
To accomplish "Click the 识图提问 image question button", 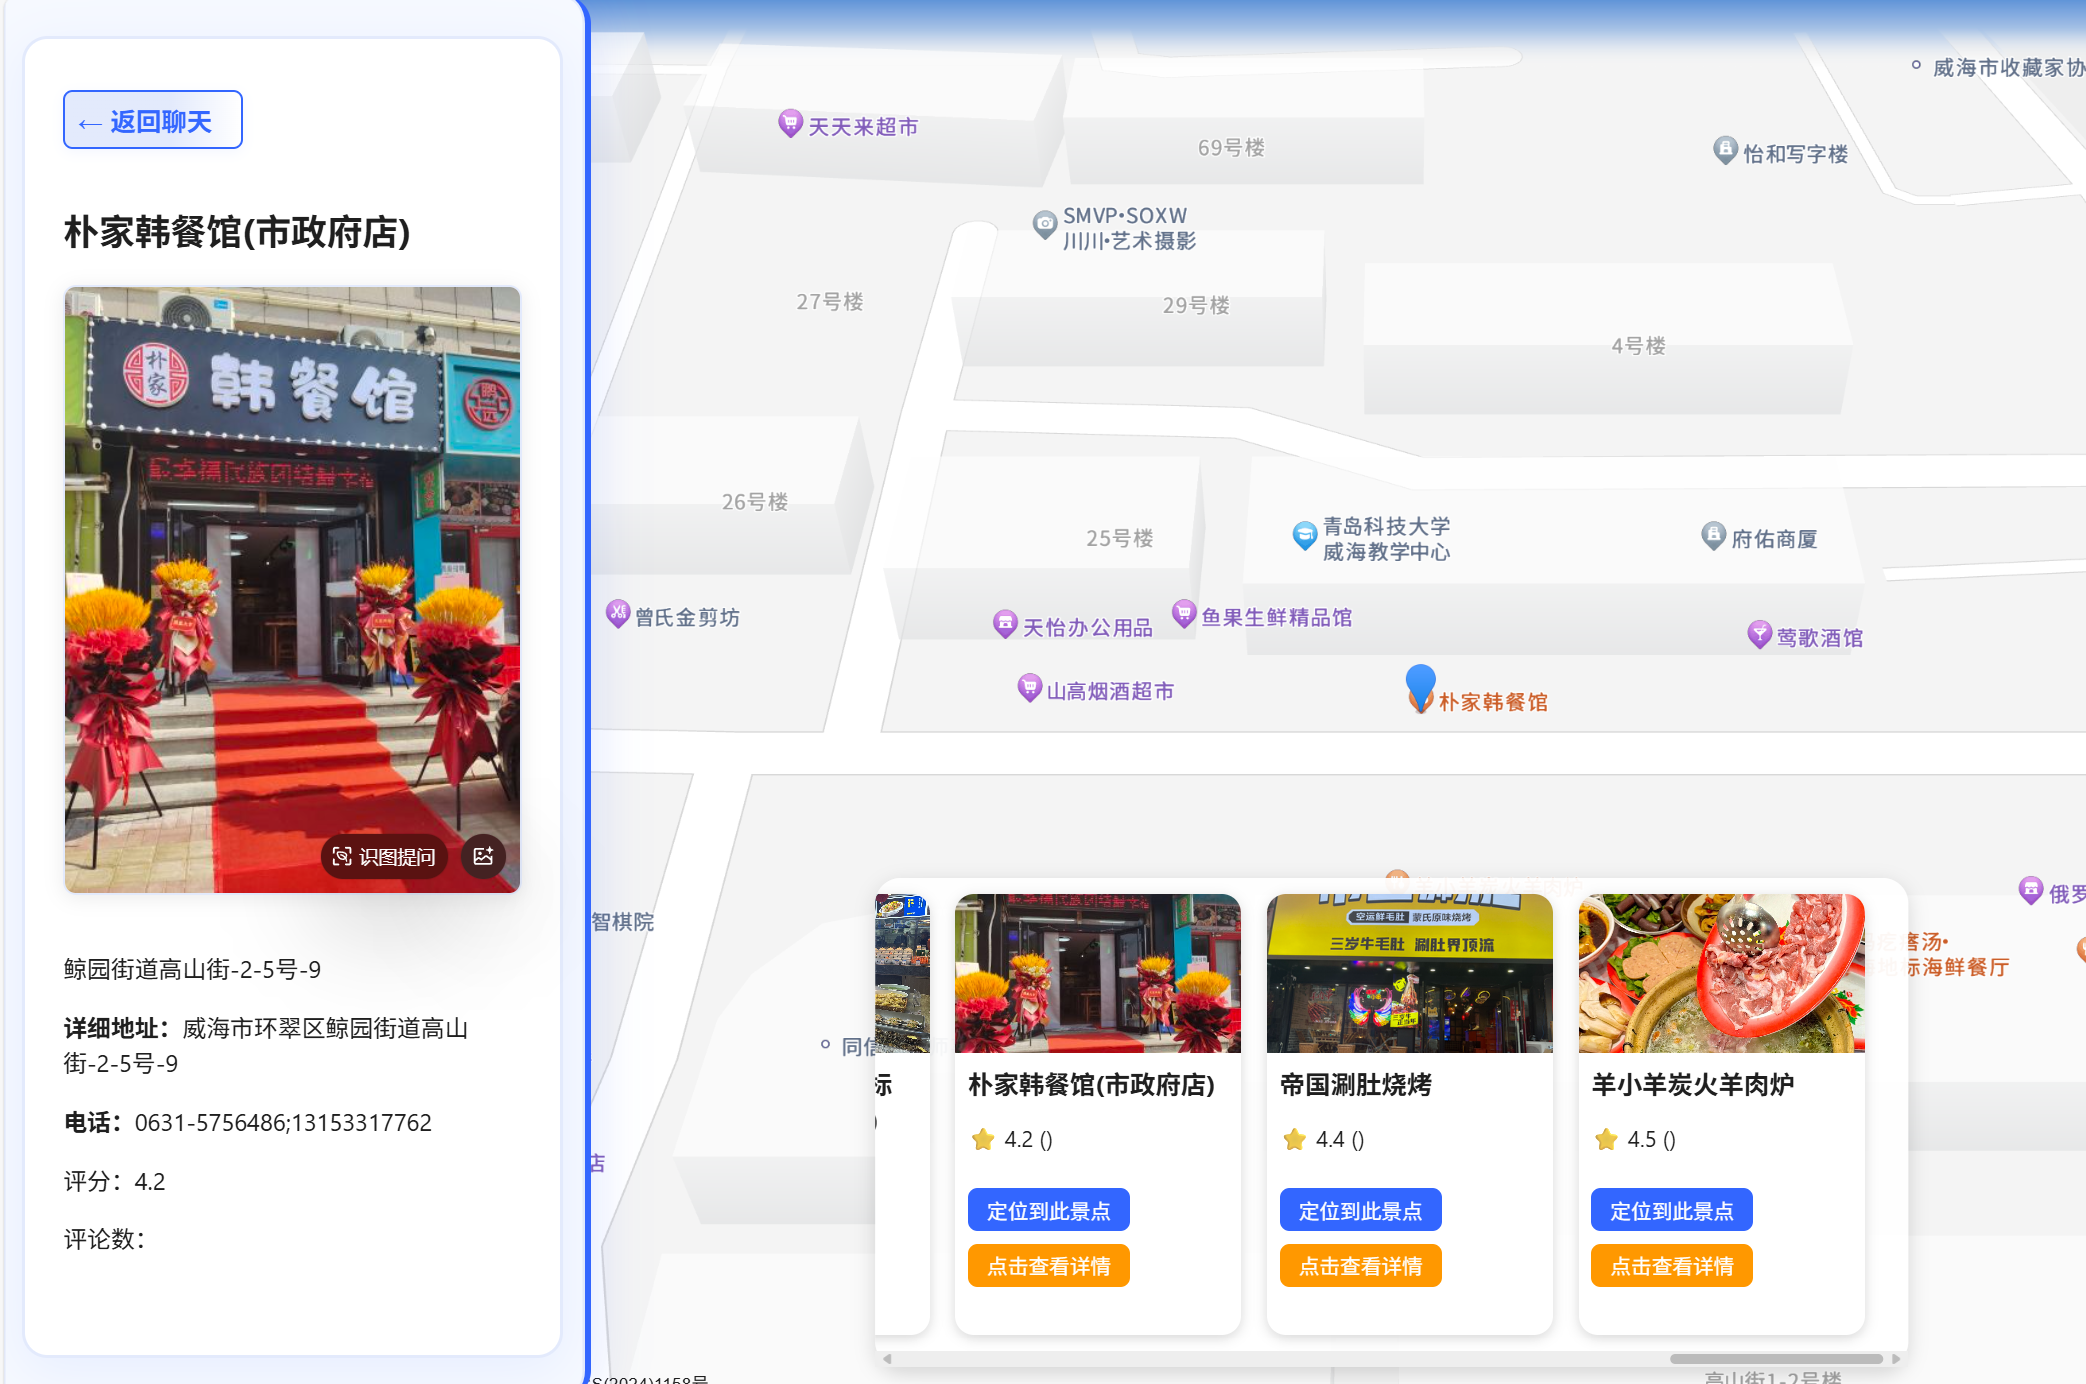I will pyautogui.click(x=384, y=856).
